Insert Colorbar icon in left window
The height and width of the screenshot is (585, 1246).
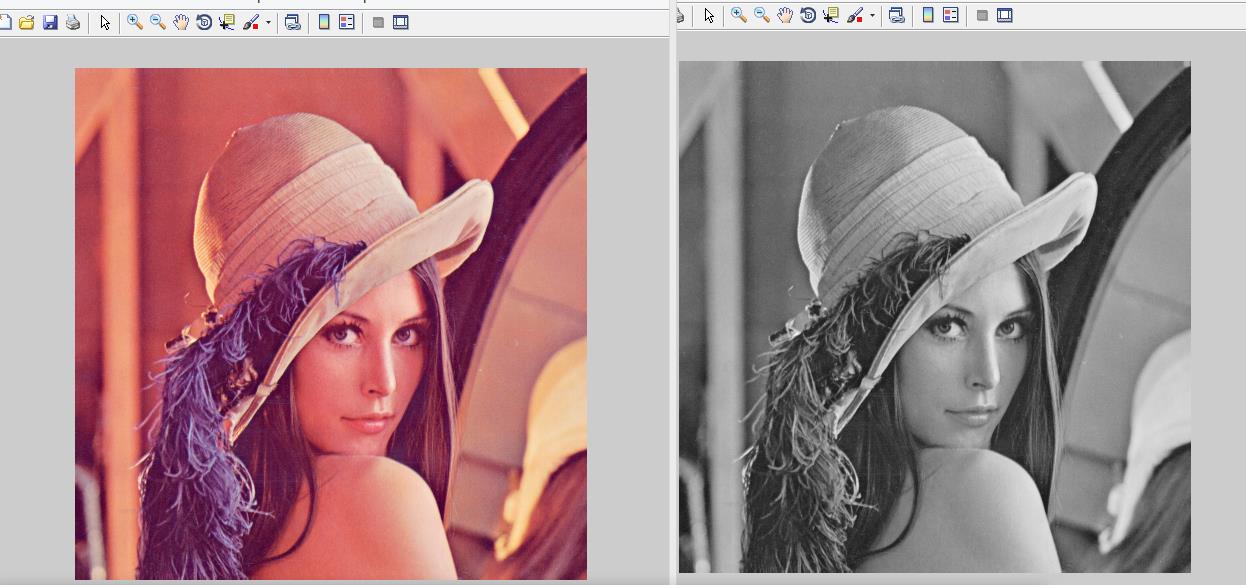[x=324, y=22]
